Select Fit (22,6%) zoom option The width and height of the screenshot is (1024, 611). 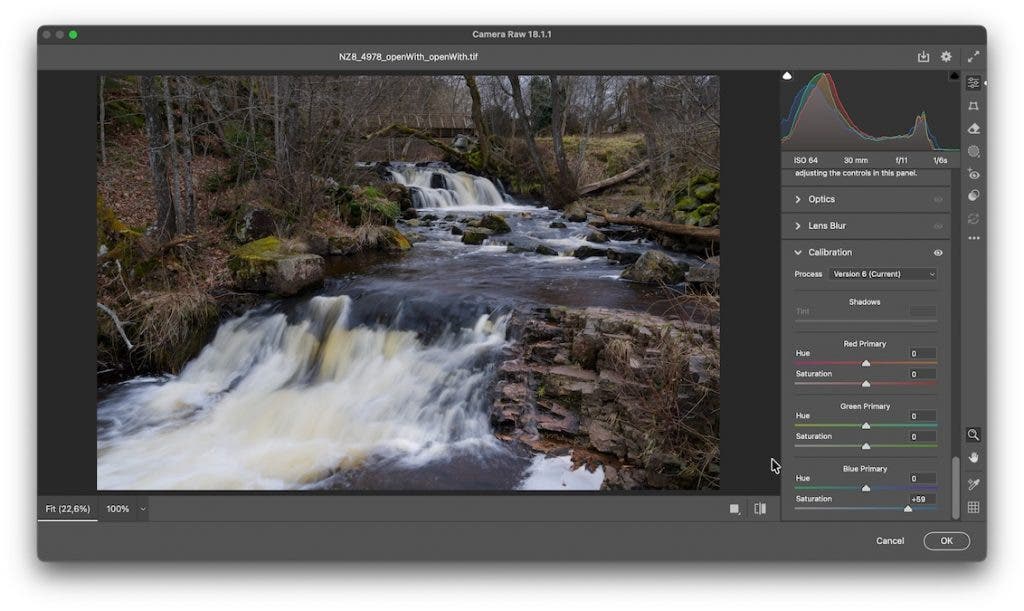(x=68, y=509)
